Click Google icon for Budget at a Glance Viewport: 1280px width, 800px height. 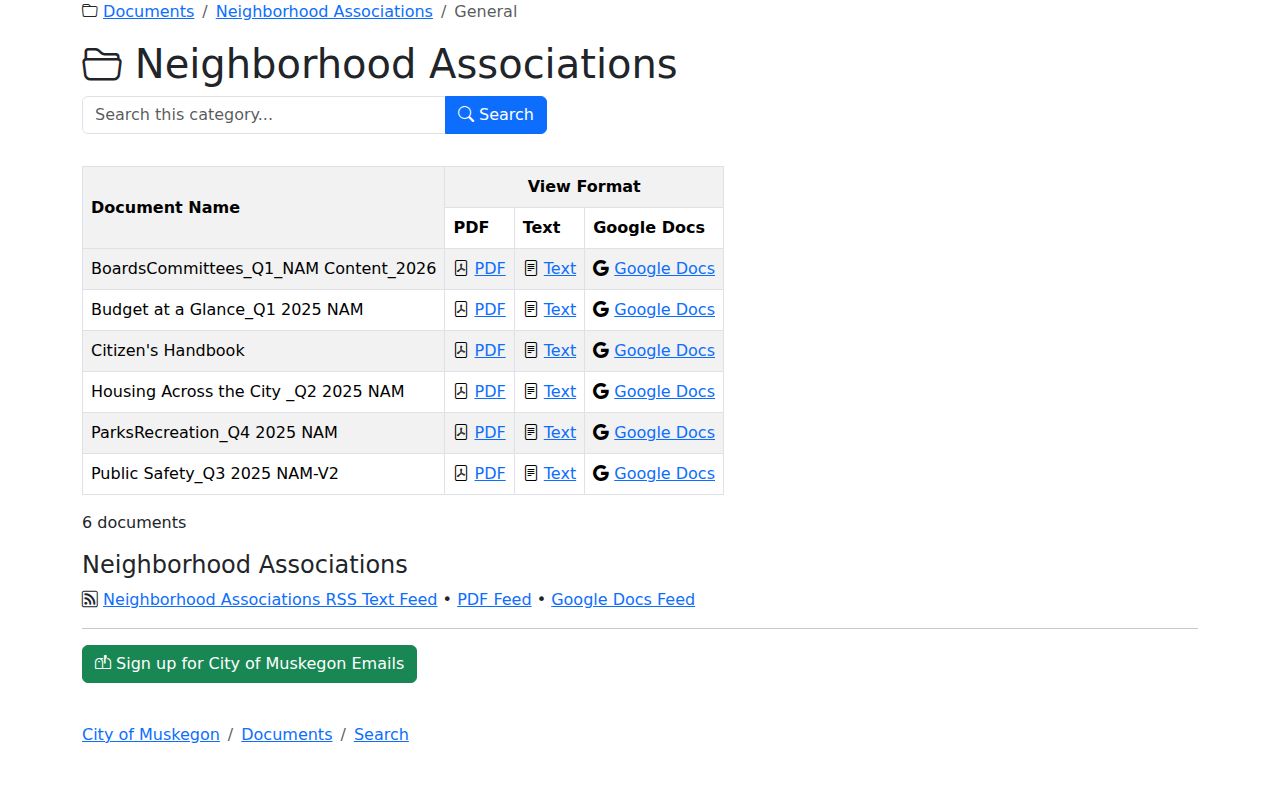[x=601, y=309]
